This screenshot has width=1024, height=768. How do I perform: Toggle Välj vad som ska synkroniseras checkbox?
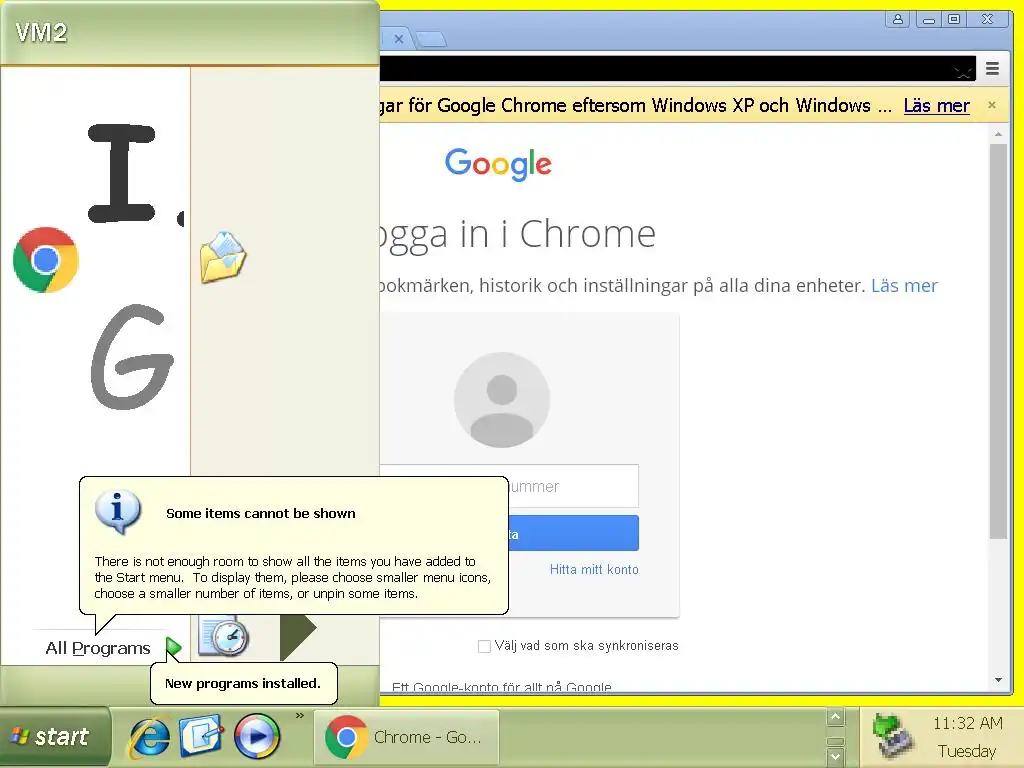coord(484,646)
